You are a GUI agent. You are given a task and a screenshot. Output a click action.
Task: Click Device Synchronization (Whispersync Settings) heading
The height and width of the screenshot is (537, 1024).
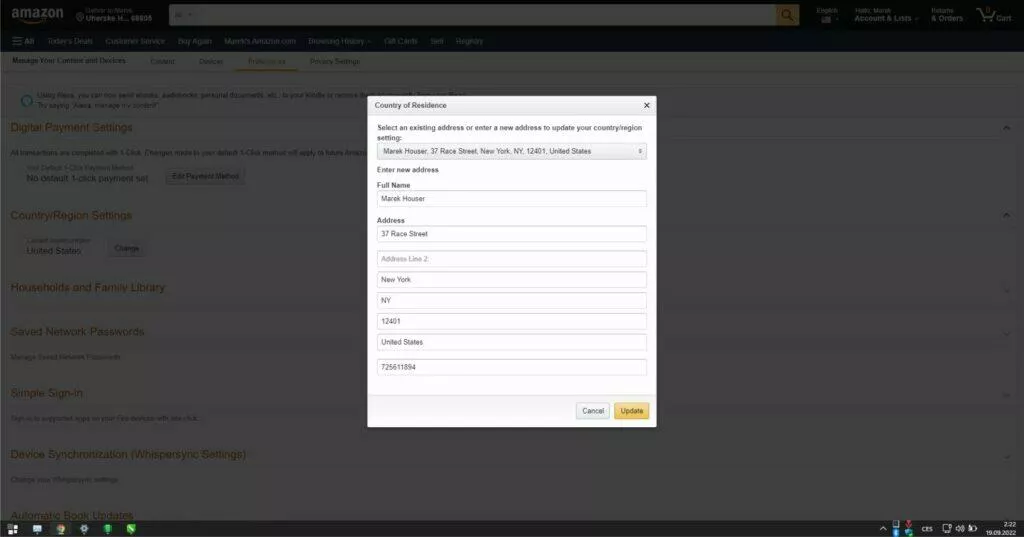point(128,454)
